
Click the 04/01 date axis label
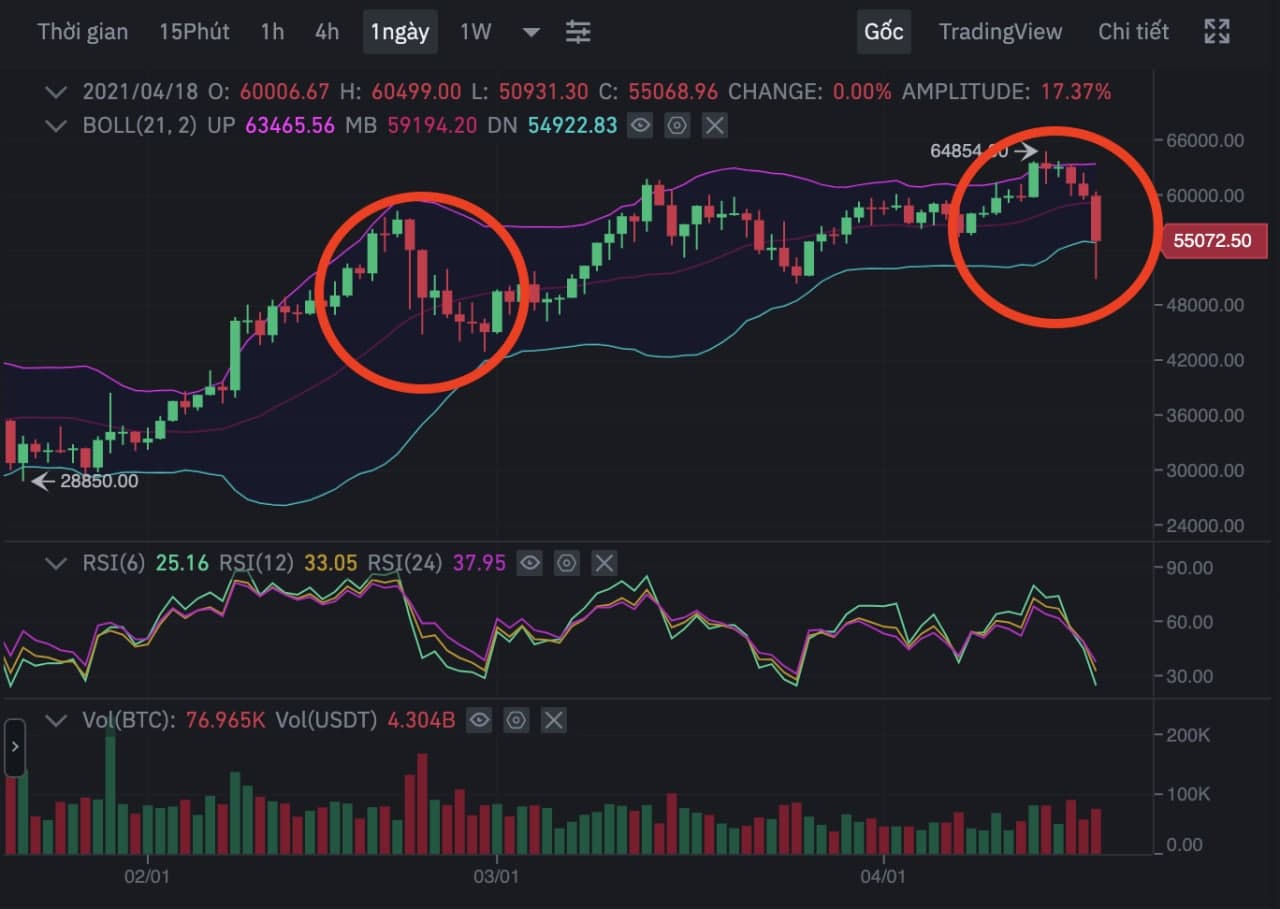pos(884,877)
